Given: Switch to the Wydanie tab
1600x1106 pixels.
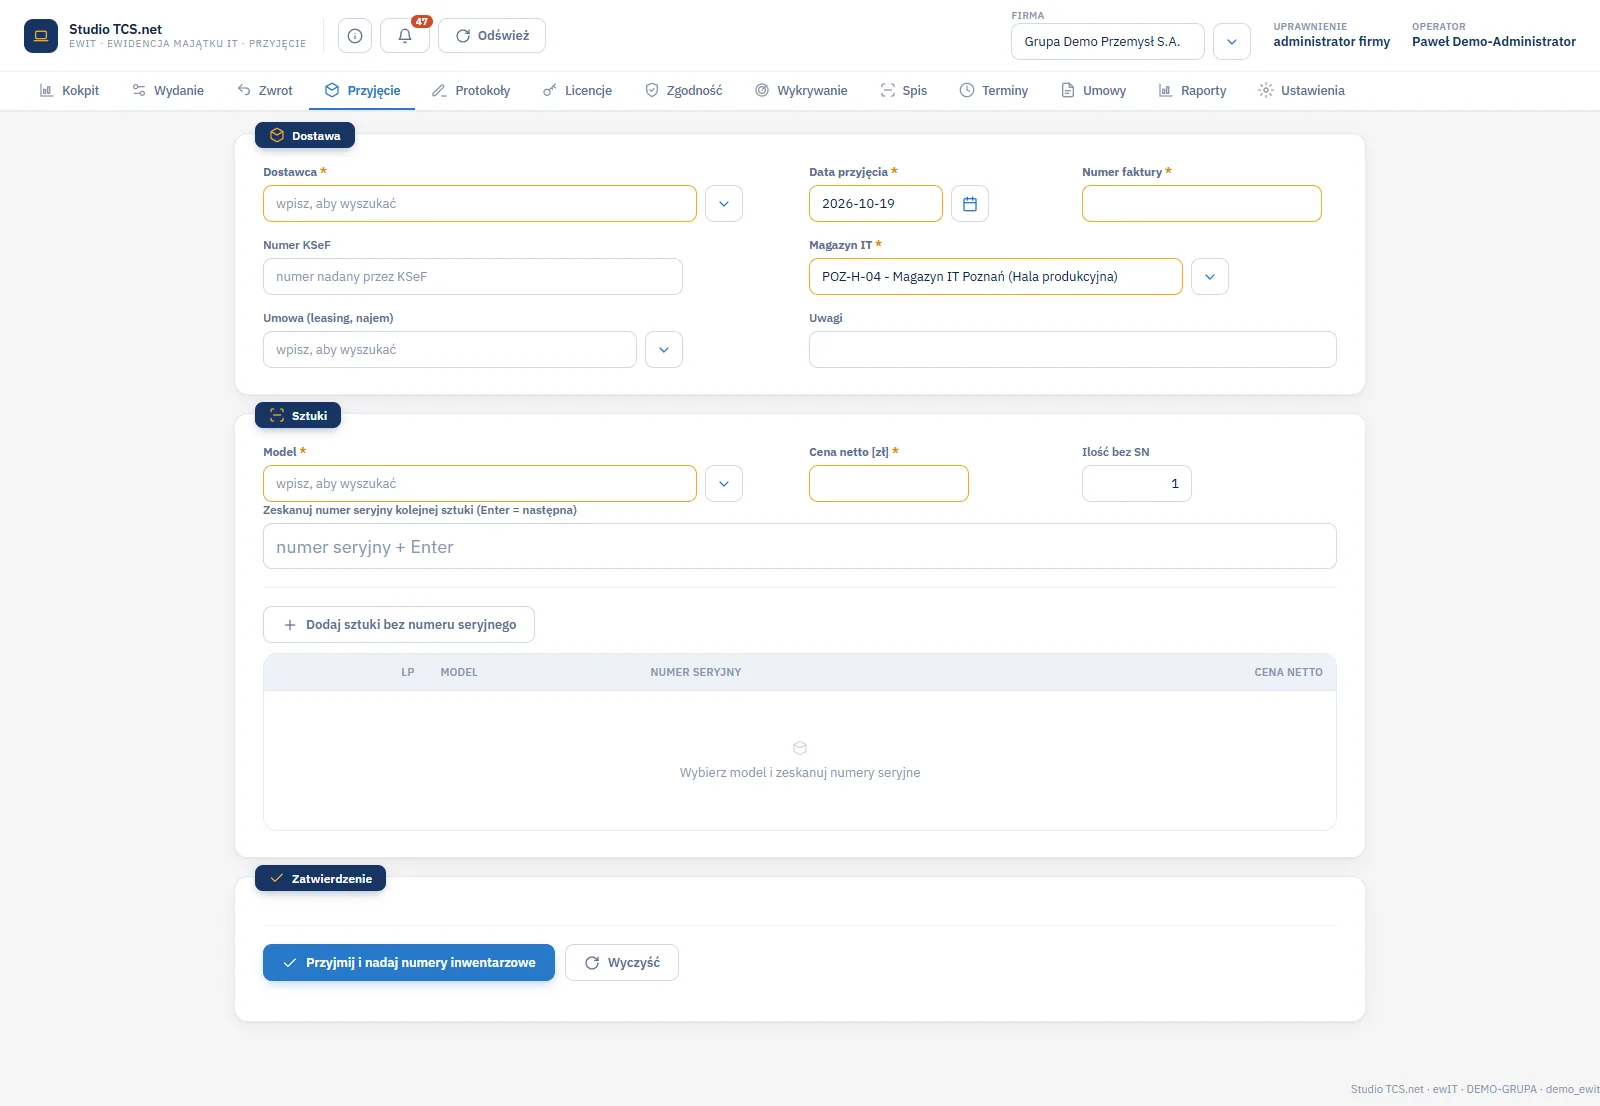Looking at the screenshot, I should 168,91.
